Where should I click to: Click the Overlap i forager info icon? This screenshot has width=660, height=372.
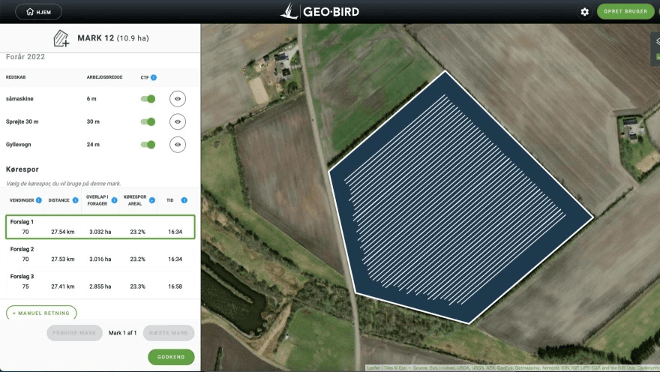point(114,200)
